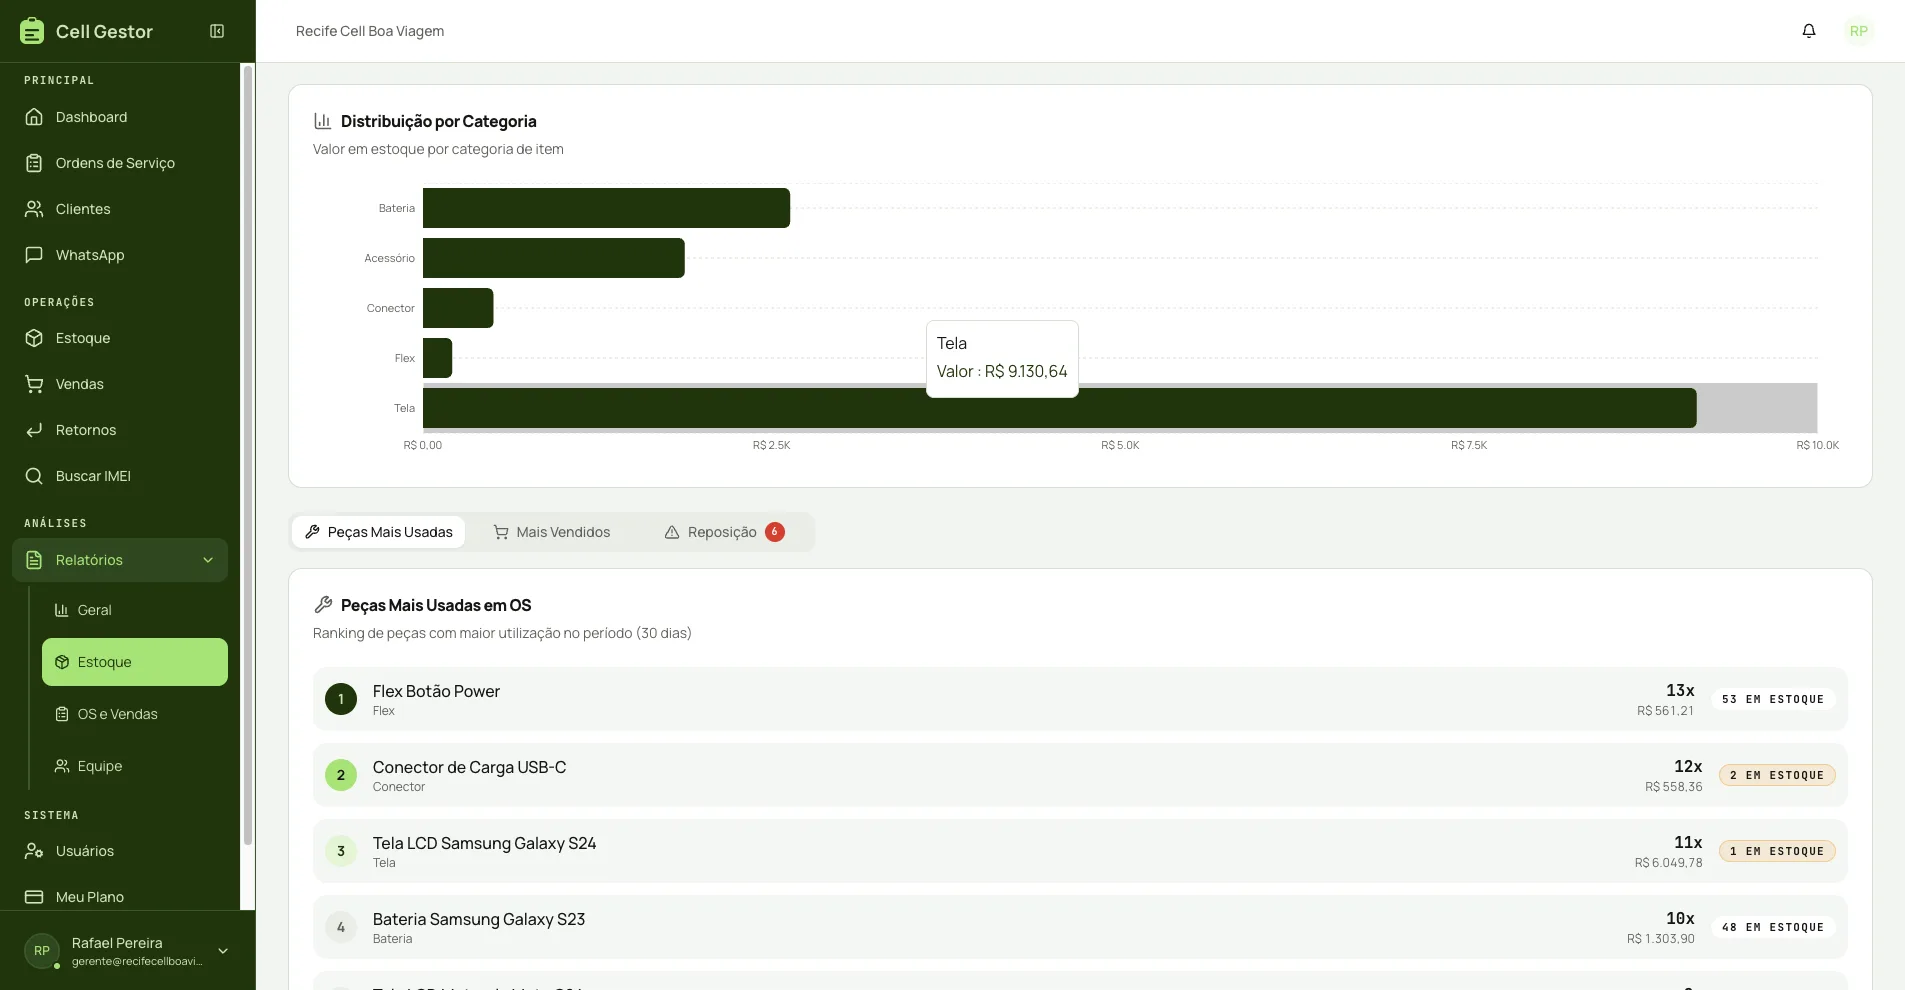Click the Geral bar chart icon
Screen dimensions: 1905x990
pyautogui.click(x=62, y=610)
